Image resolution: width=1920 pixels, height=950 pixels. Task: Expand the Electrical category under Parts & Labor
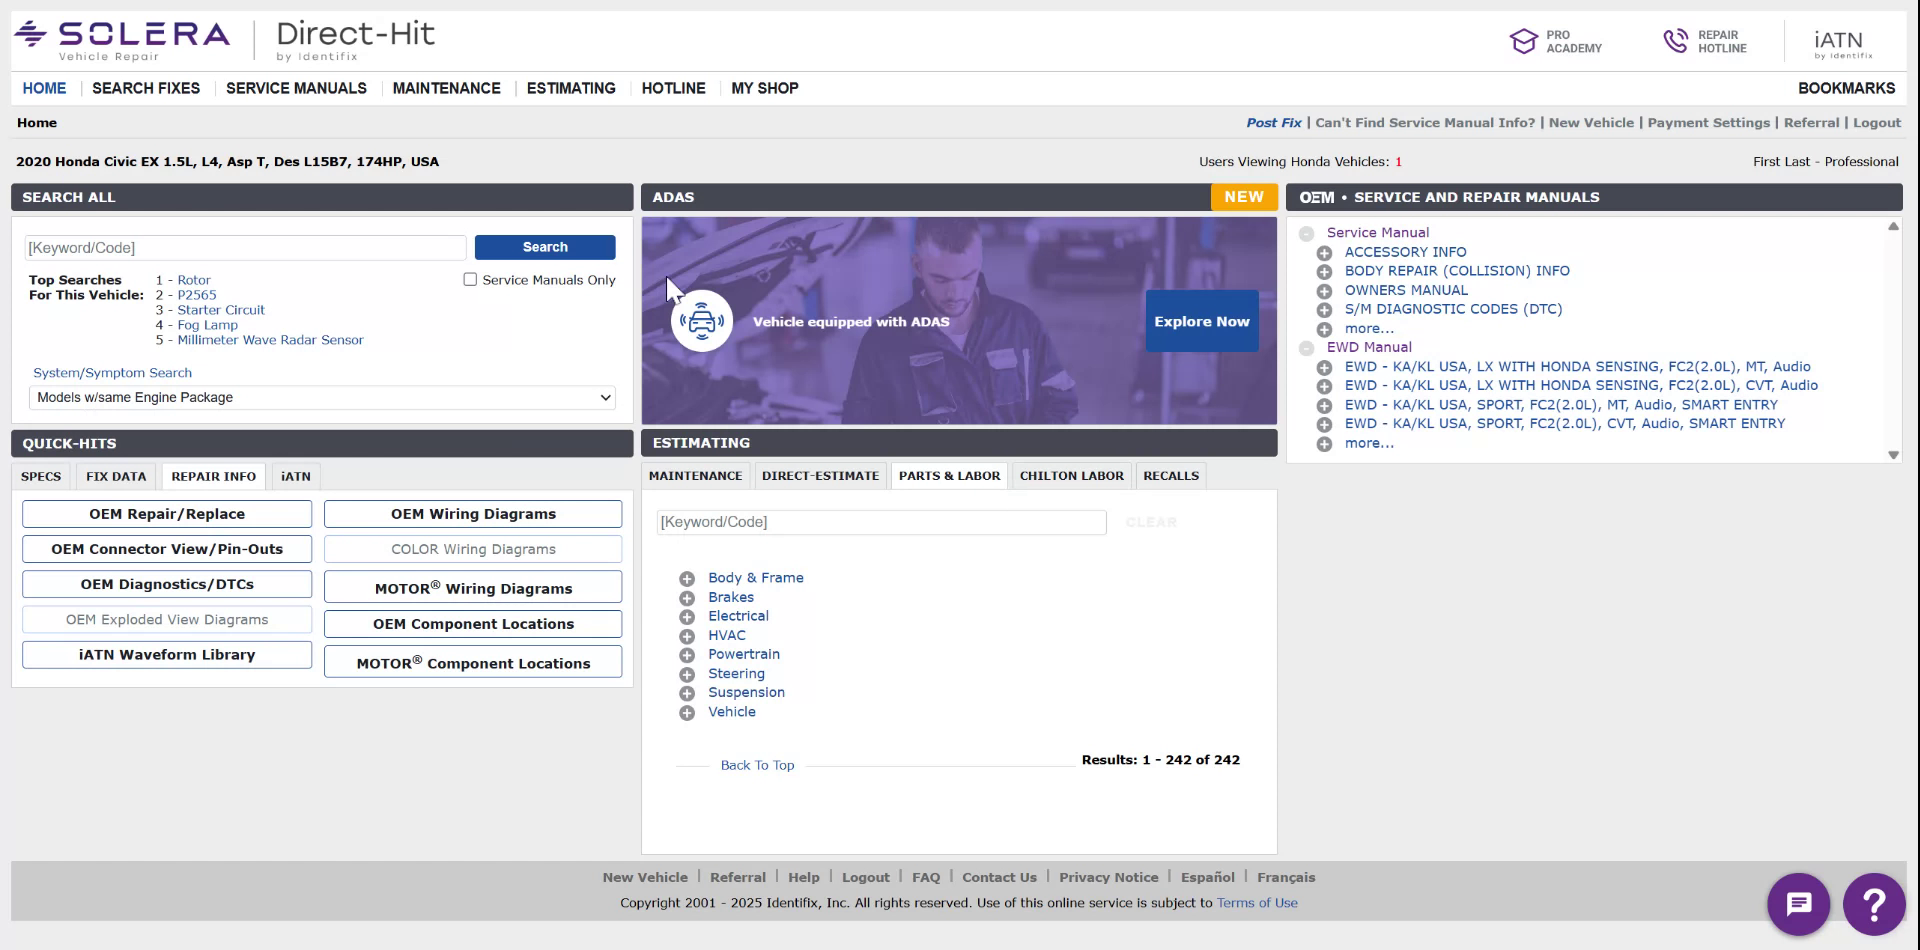[687, 617]
